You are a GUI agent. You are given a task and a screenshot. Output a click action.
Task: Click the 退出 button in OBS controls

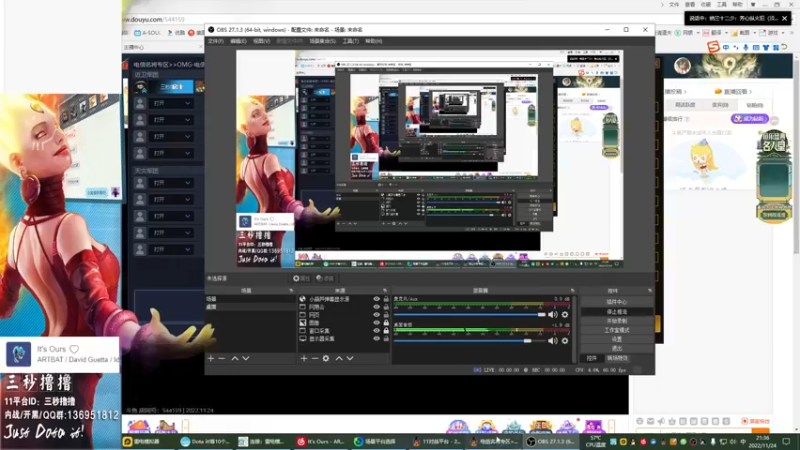click(616, 348)
